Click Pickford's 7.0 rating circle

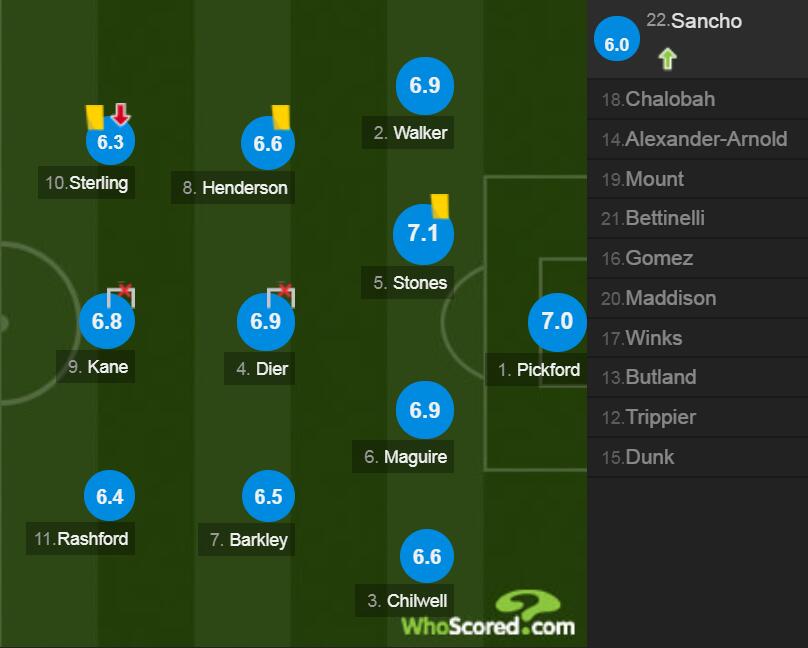556,321
